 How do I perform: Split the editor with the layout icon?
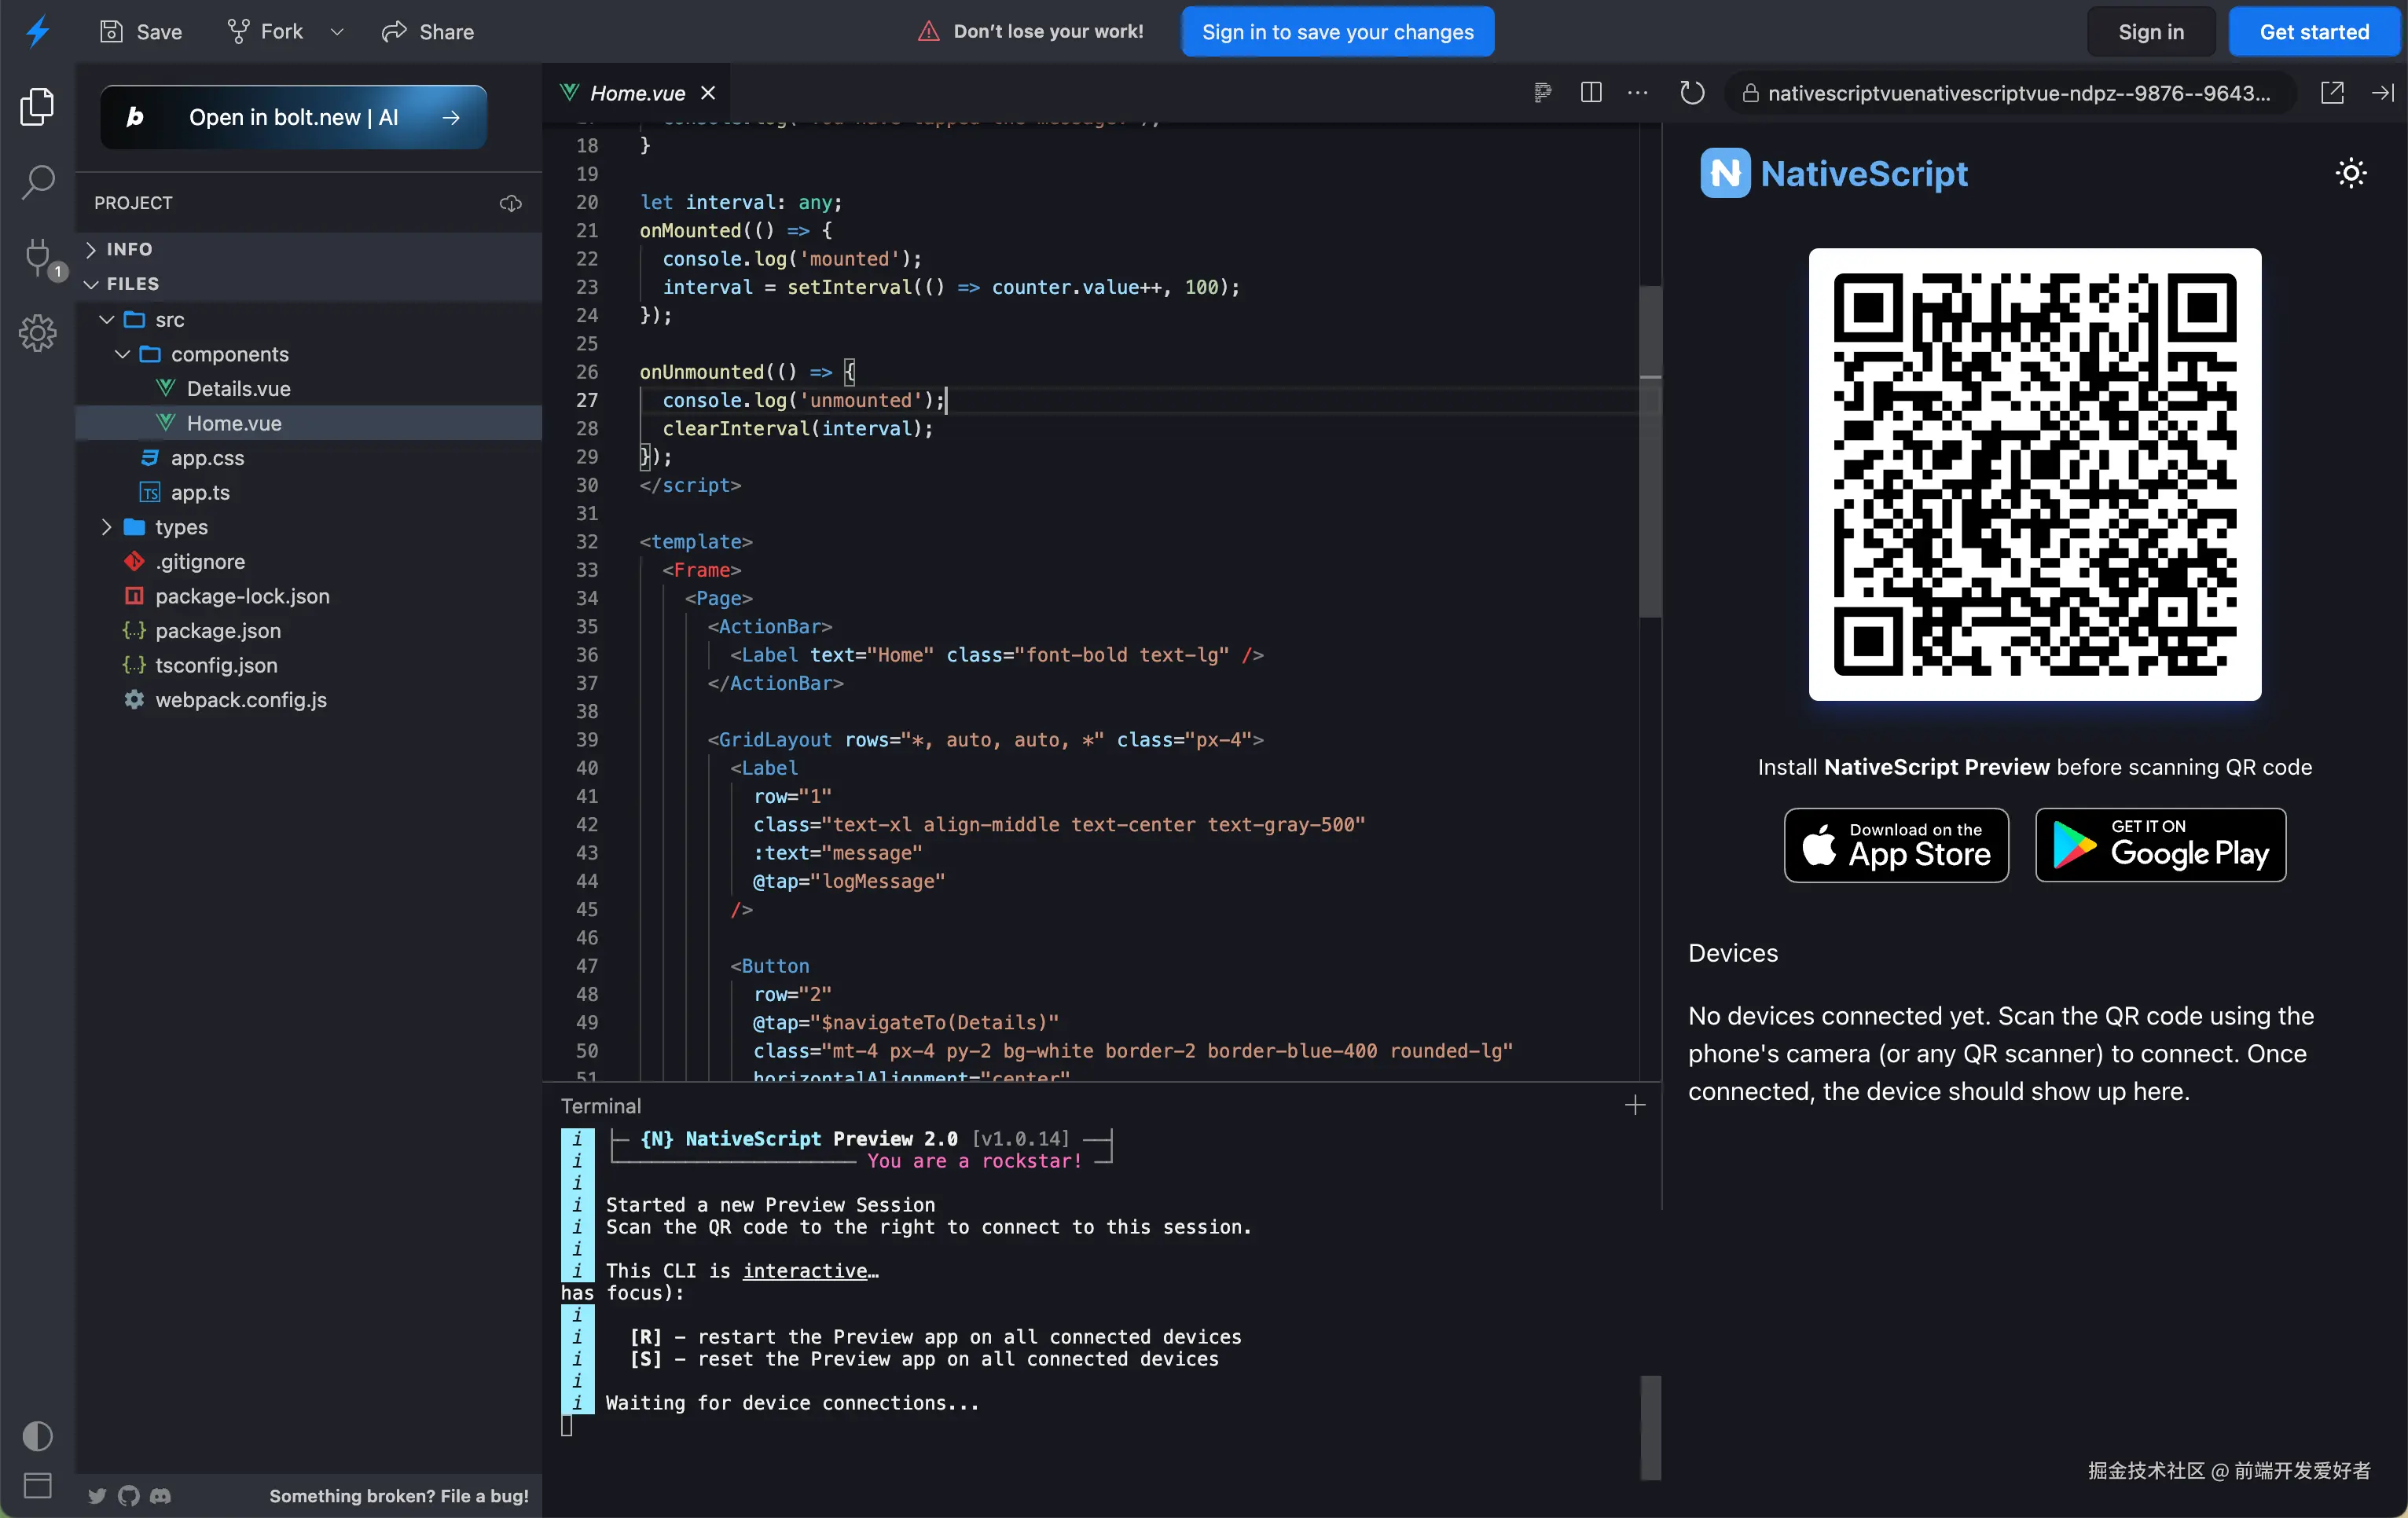1590,93
